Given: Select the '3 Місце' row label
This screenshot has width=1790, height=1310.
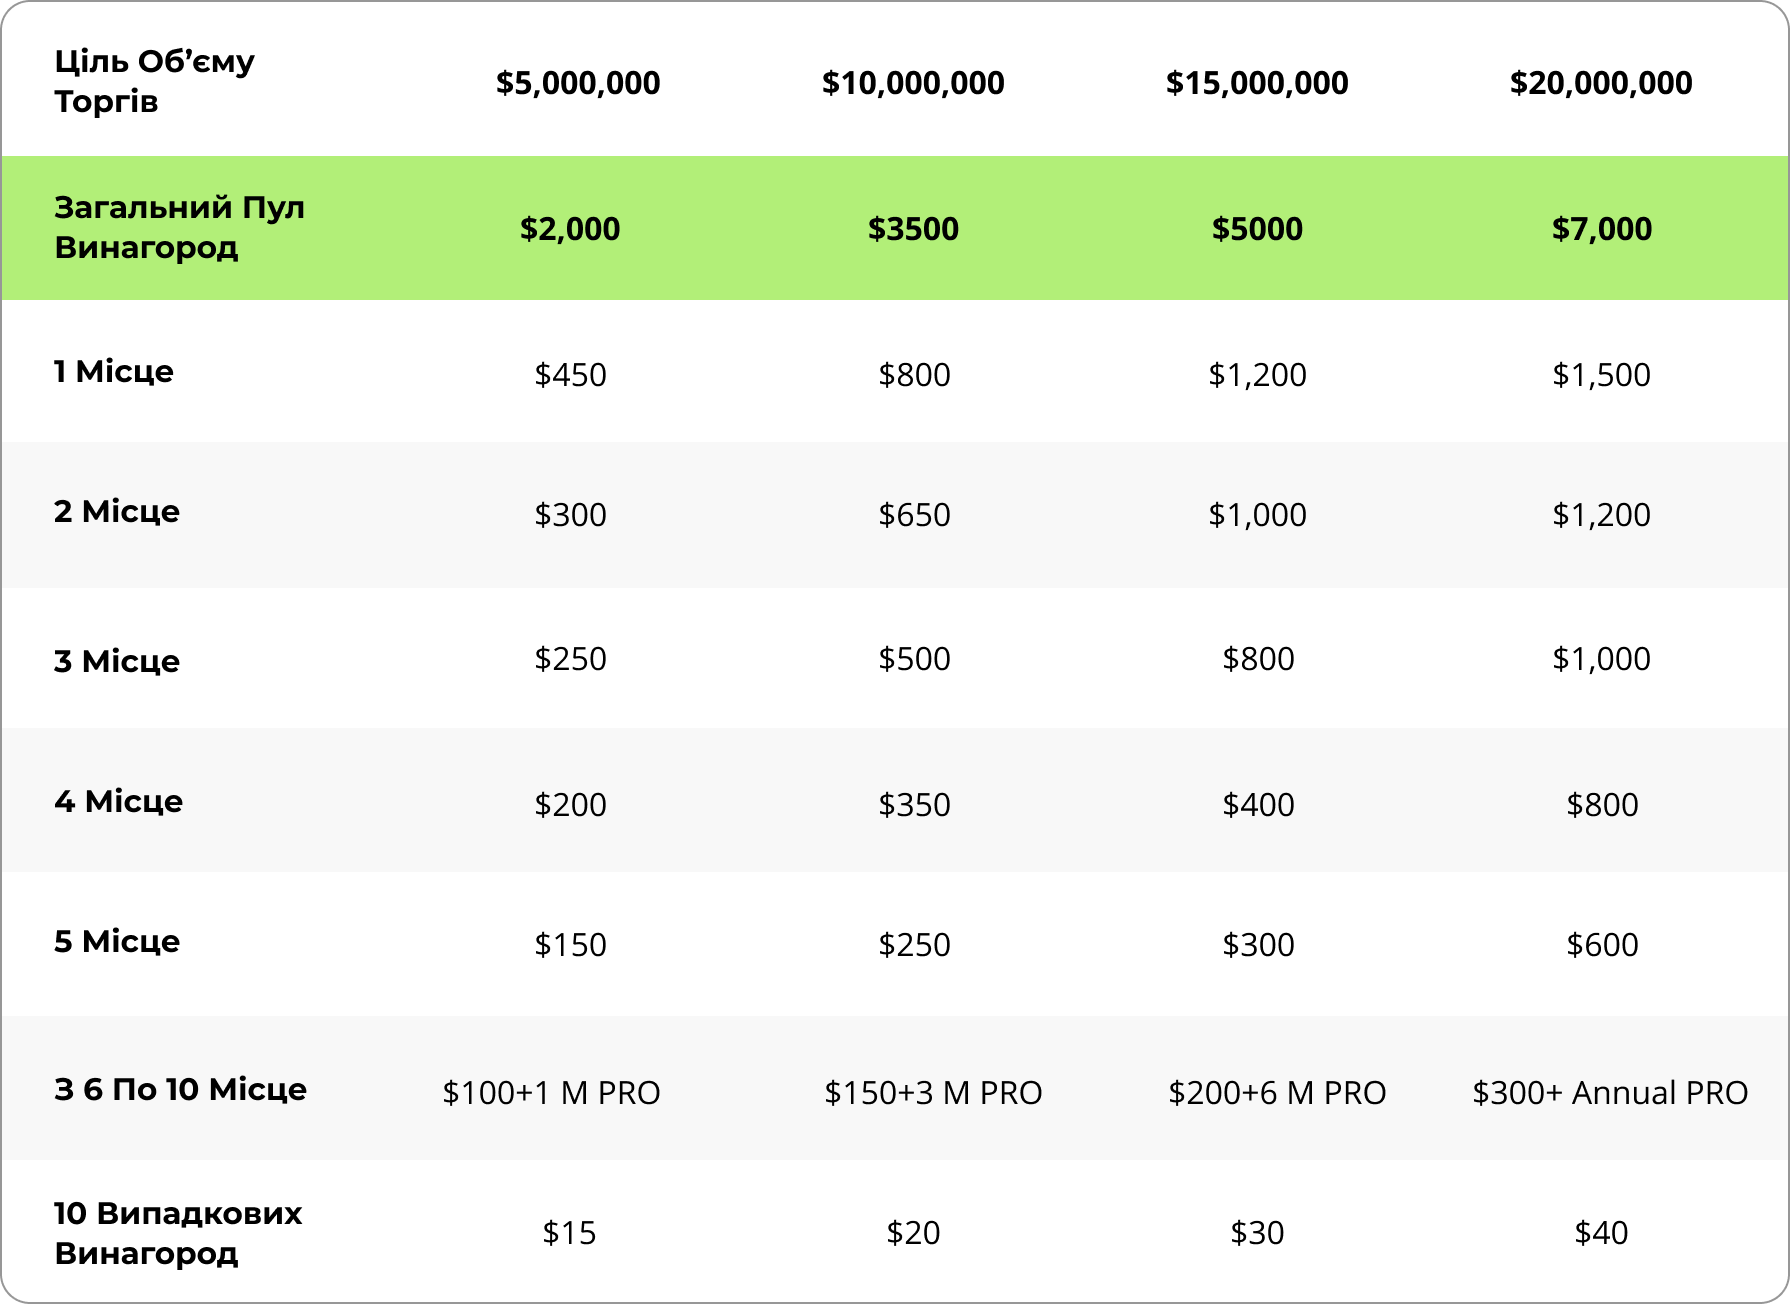Looking at the screenshot, I should tap(117, 661).
